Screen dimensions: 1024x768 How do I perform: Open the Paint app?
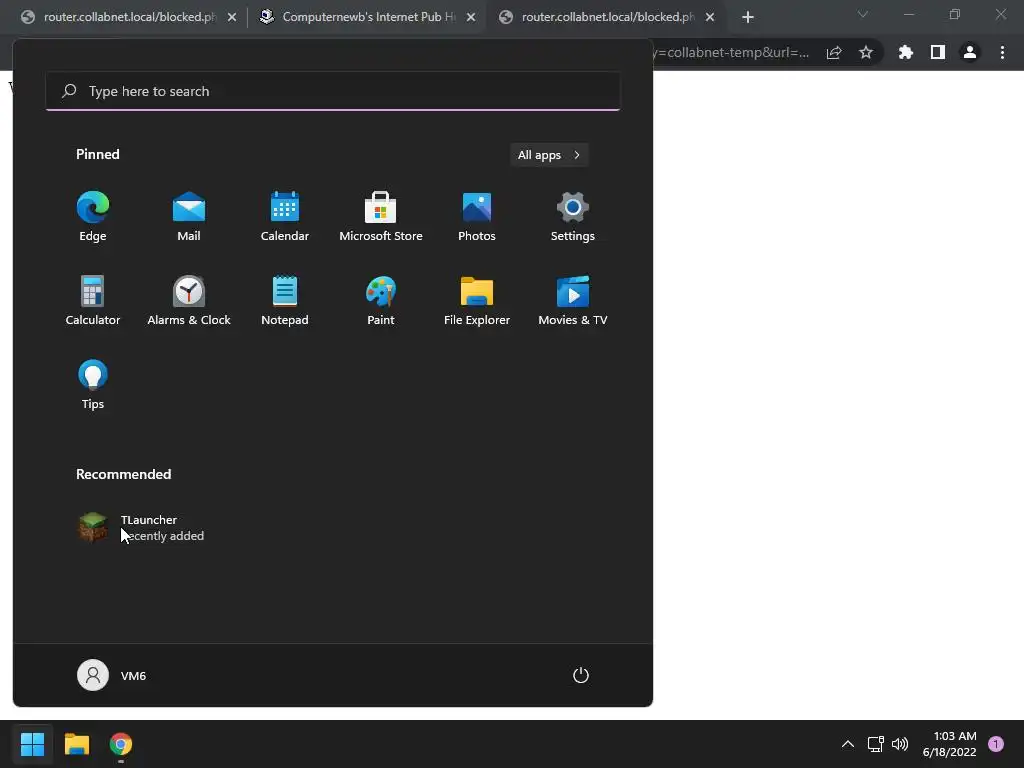coord(381,300)
